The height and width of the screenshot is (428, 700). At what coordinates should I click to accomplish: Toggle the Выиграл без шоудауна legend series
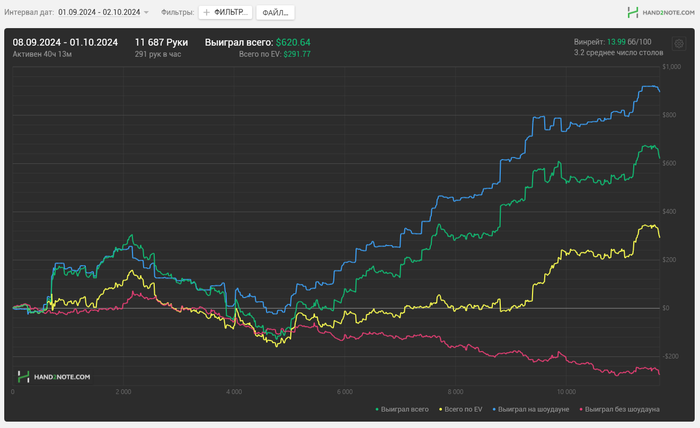coord(619,409)
